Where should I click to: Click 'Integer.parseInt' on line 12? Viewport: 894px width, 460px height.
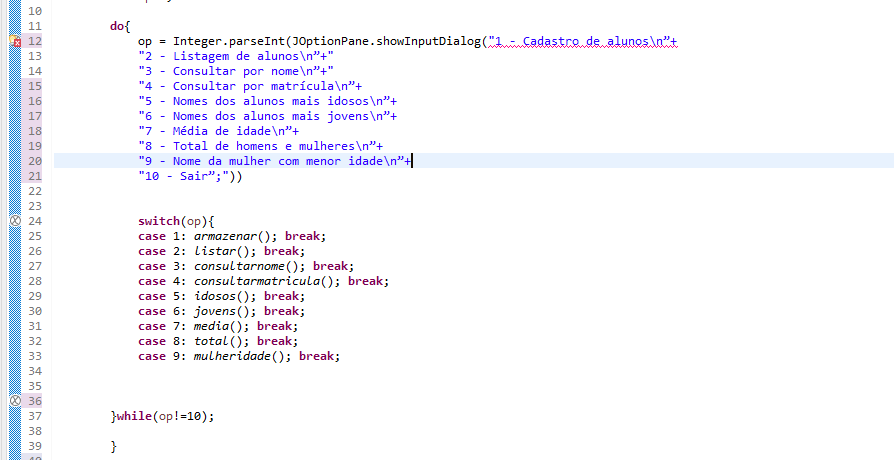pos(229,41)
